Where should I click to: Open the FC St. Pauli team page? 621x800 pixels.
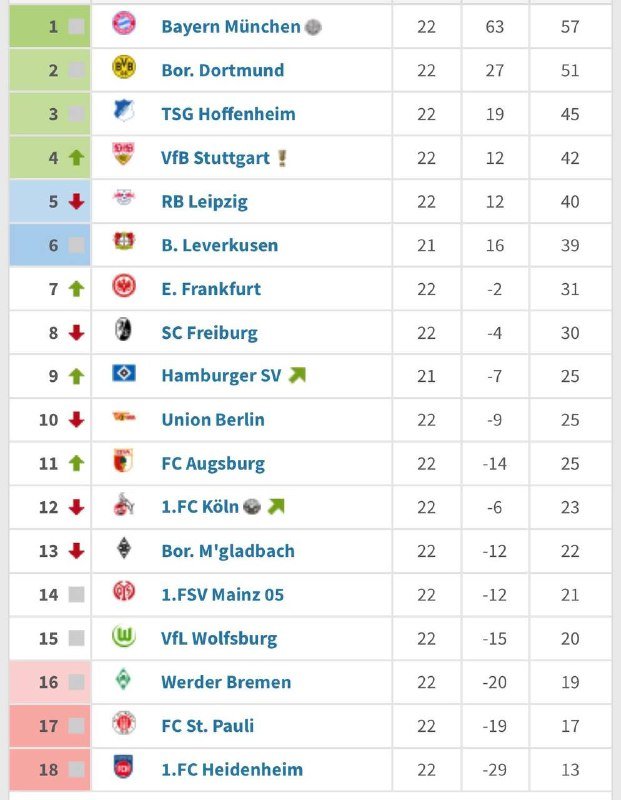click(x=207, y=726)
